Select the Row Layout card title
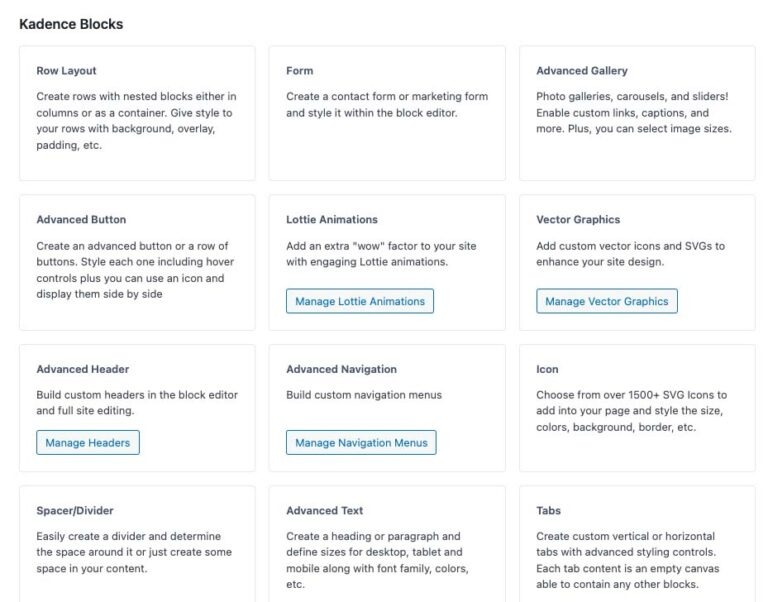The height and width of the screenshot is (602, 768). [66, 71]
